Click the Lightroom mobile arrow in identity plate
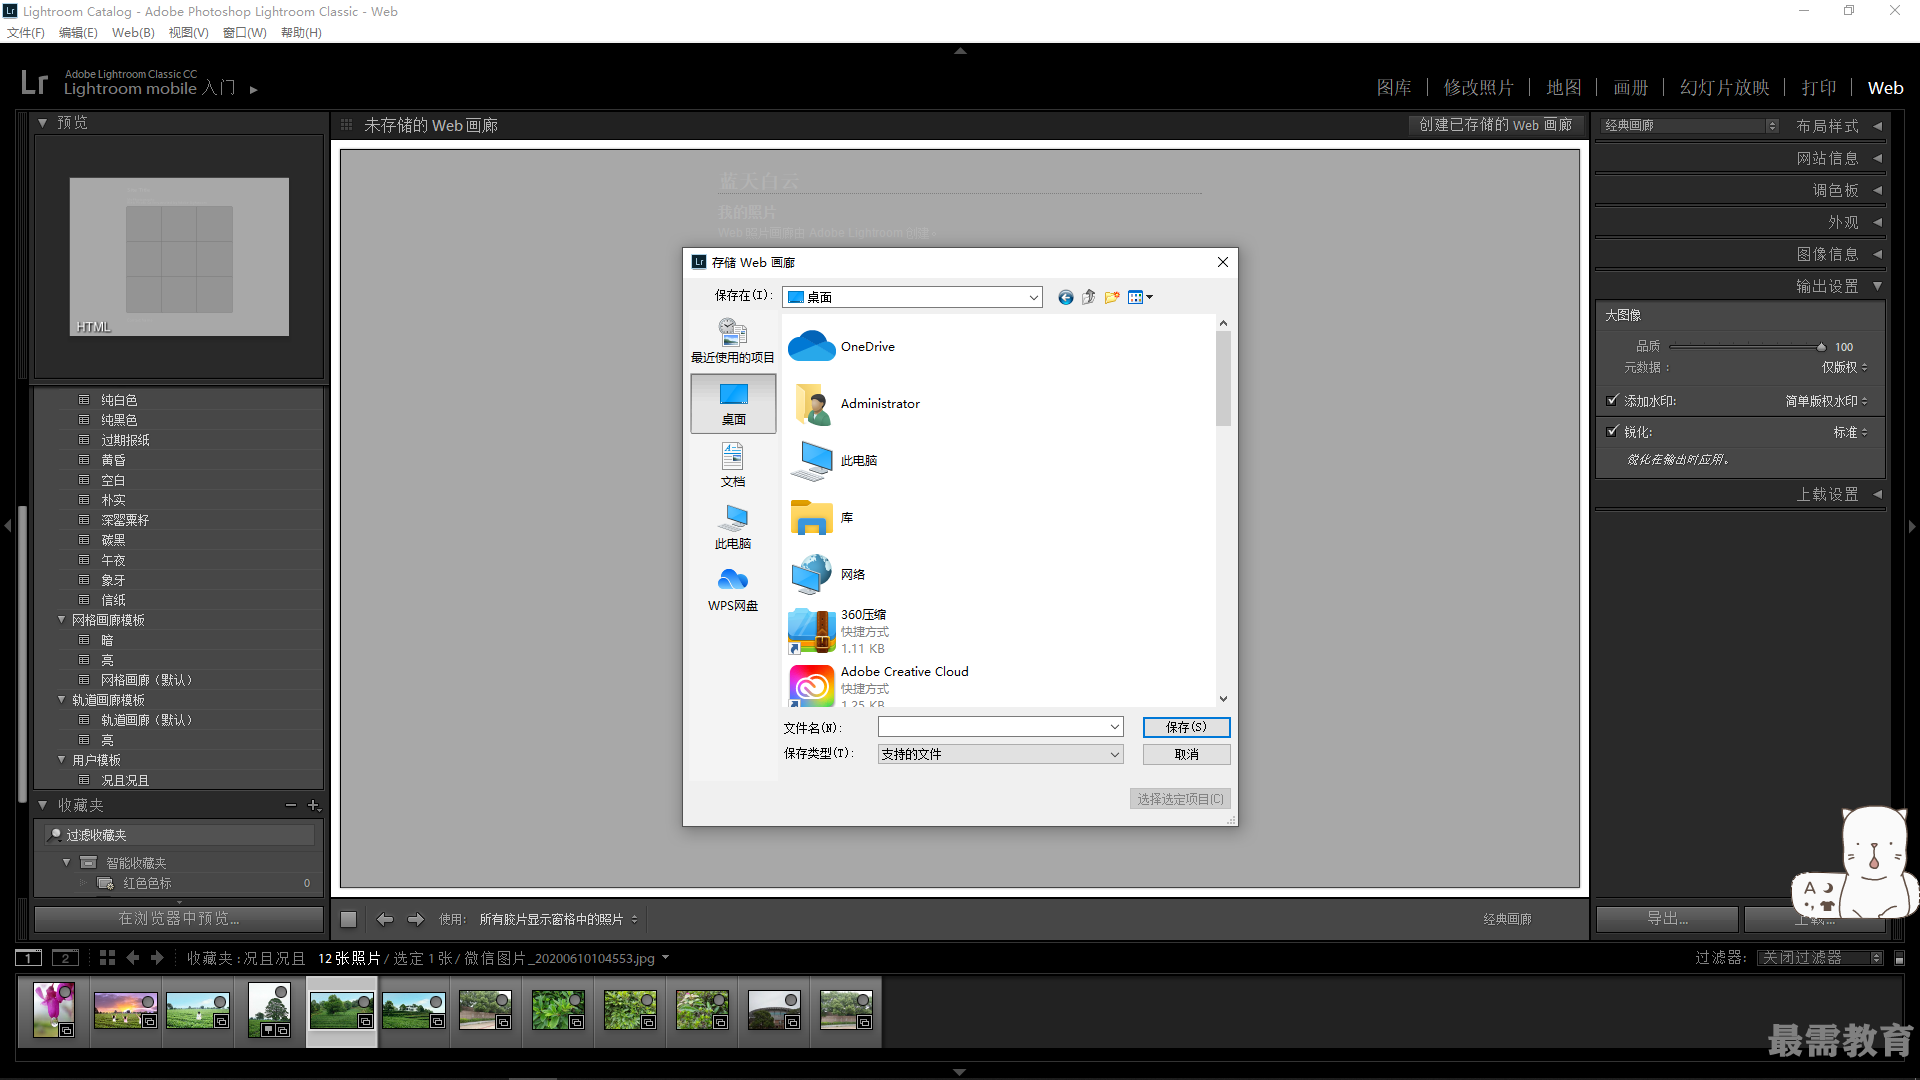 (254, 90)
